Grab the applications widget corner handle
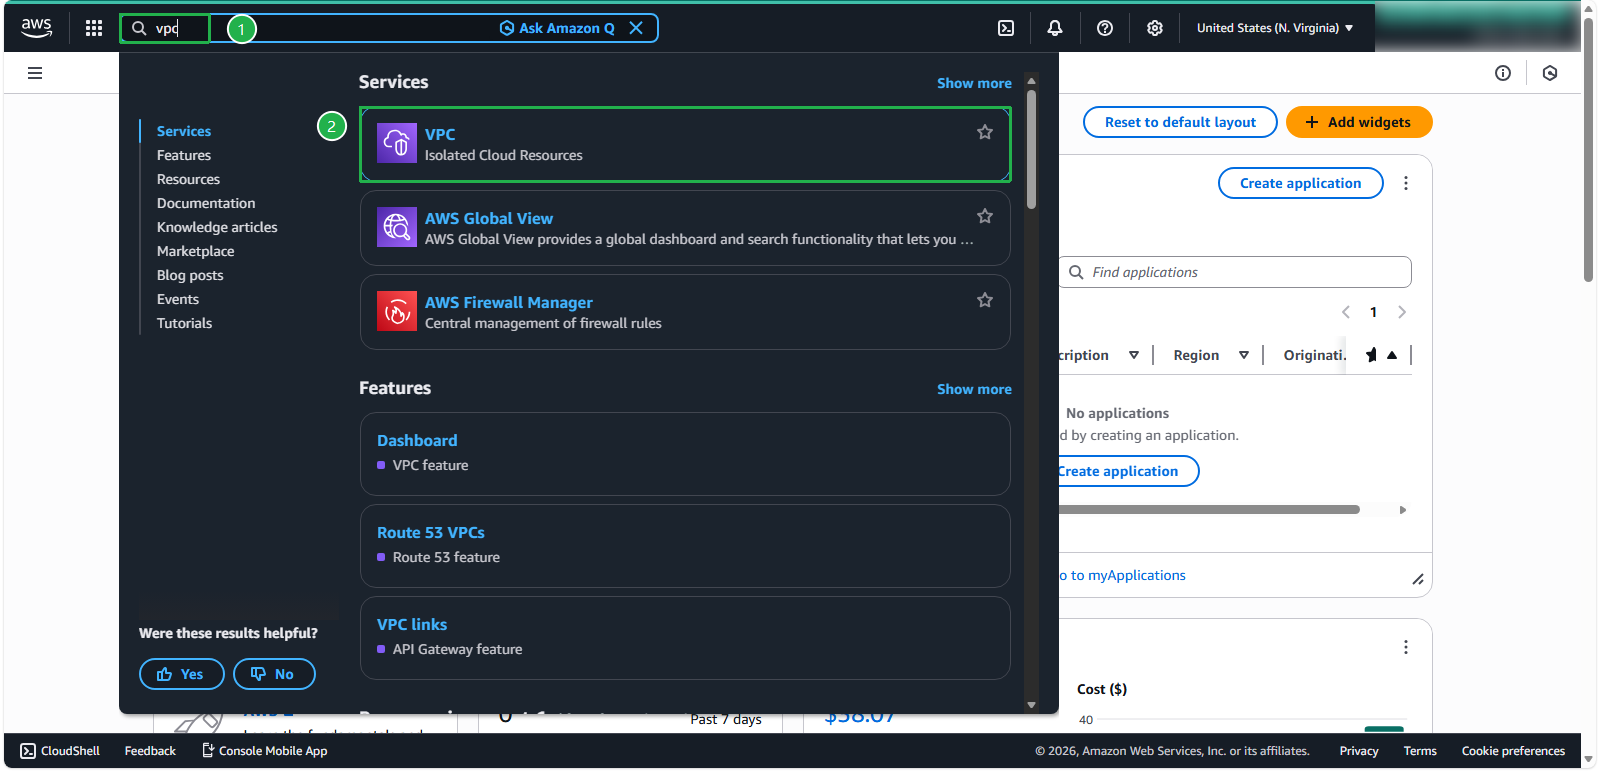Screen dimensions: 1600x772 pyautogui.click(x=1418, y=579)
